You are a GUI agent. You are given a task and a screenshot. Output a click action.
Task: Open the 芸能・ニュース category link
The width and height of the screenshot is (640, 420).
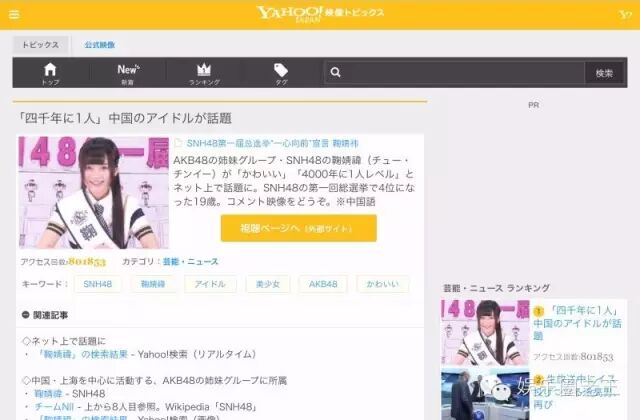click(x=191, y=262)
